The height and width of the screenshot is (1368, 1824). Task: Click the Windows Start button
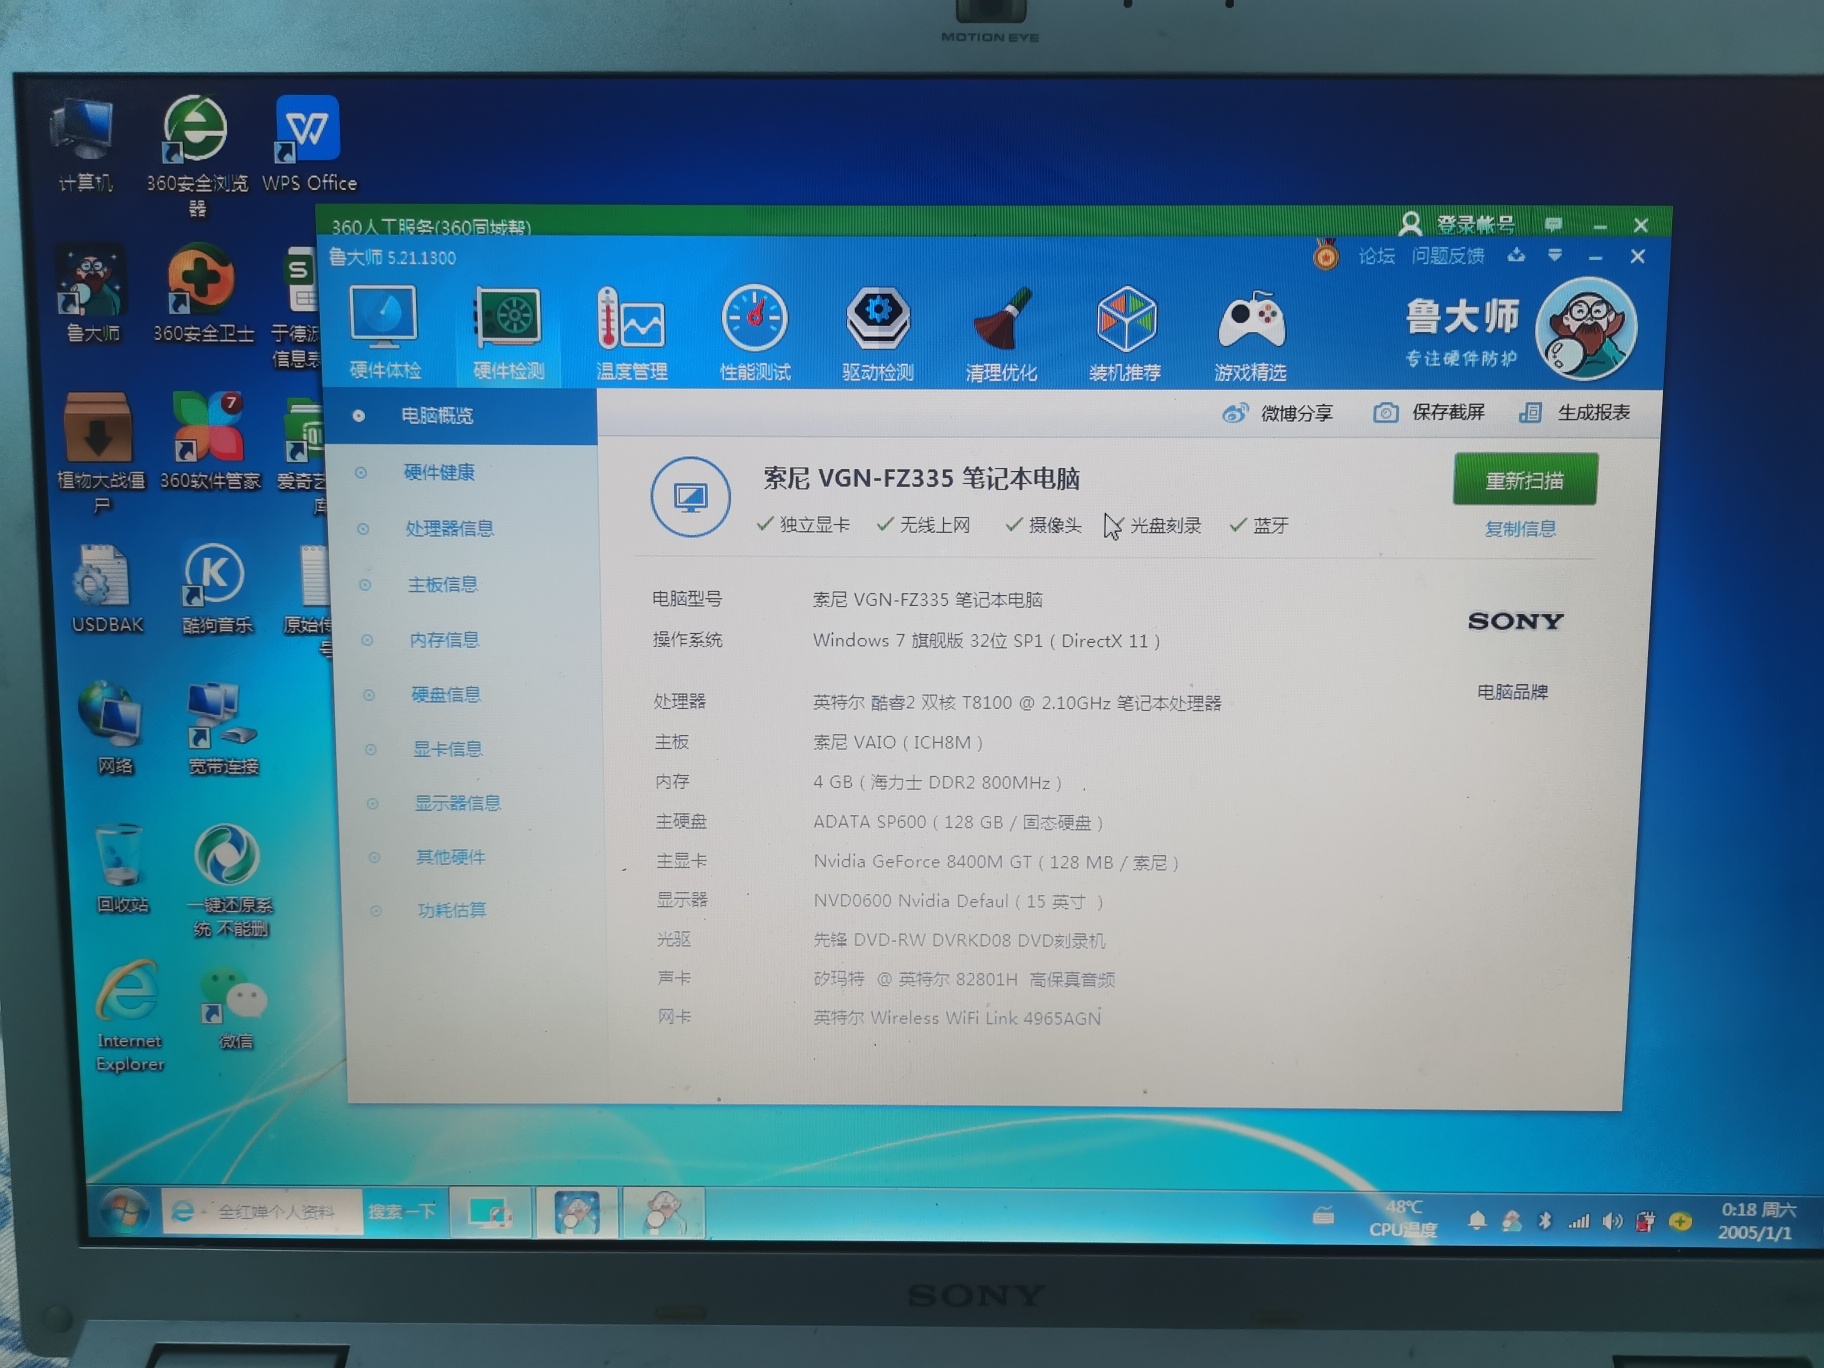(x=123, y=1212)
